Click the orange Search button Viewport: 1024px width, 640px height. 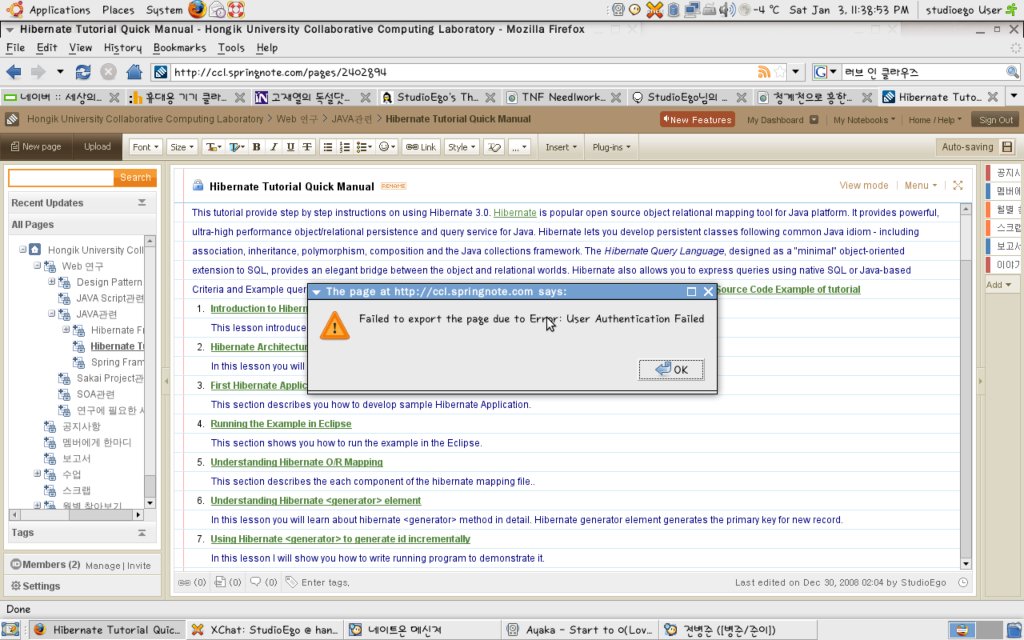pos(135,178)
